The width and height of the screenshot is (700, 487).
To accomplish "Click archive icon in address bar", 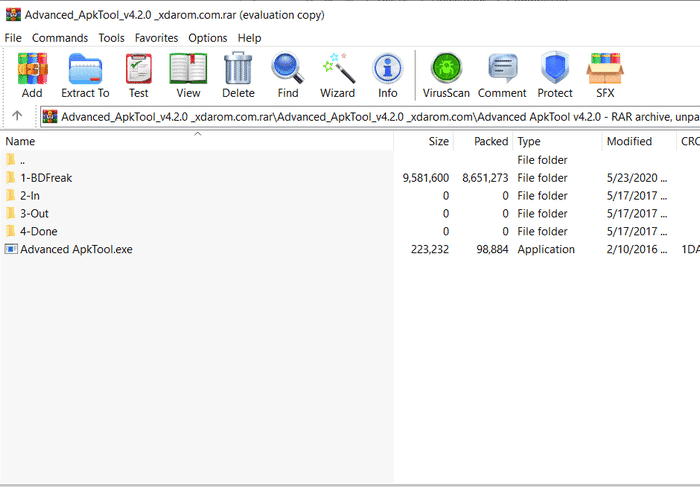I will pyautogui.click(x=50, y=117).
